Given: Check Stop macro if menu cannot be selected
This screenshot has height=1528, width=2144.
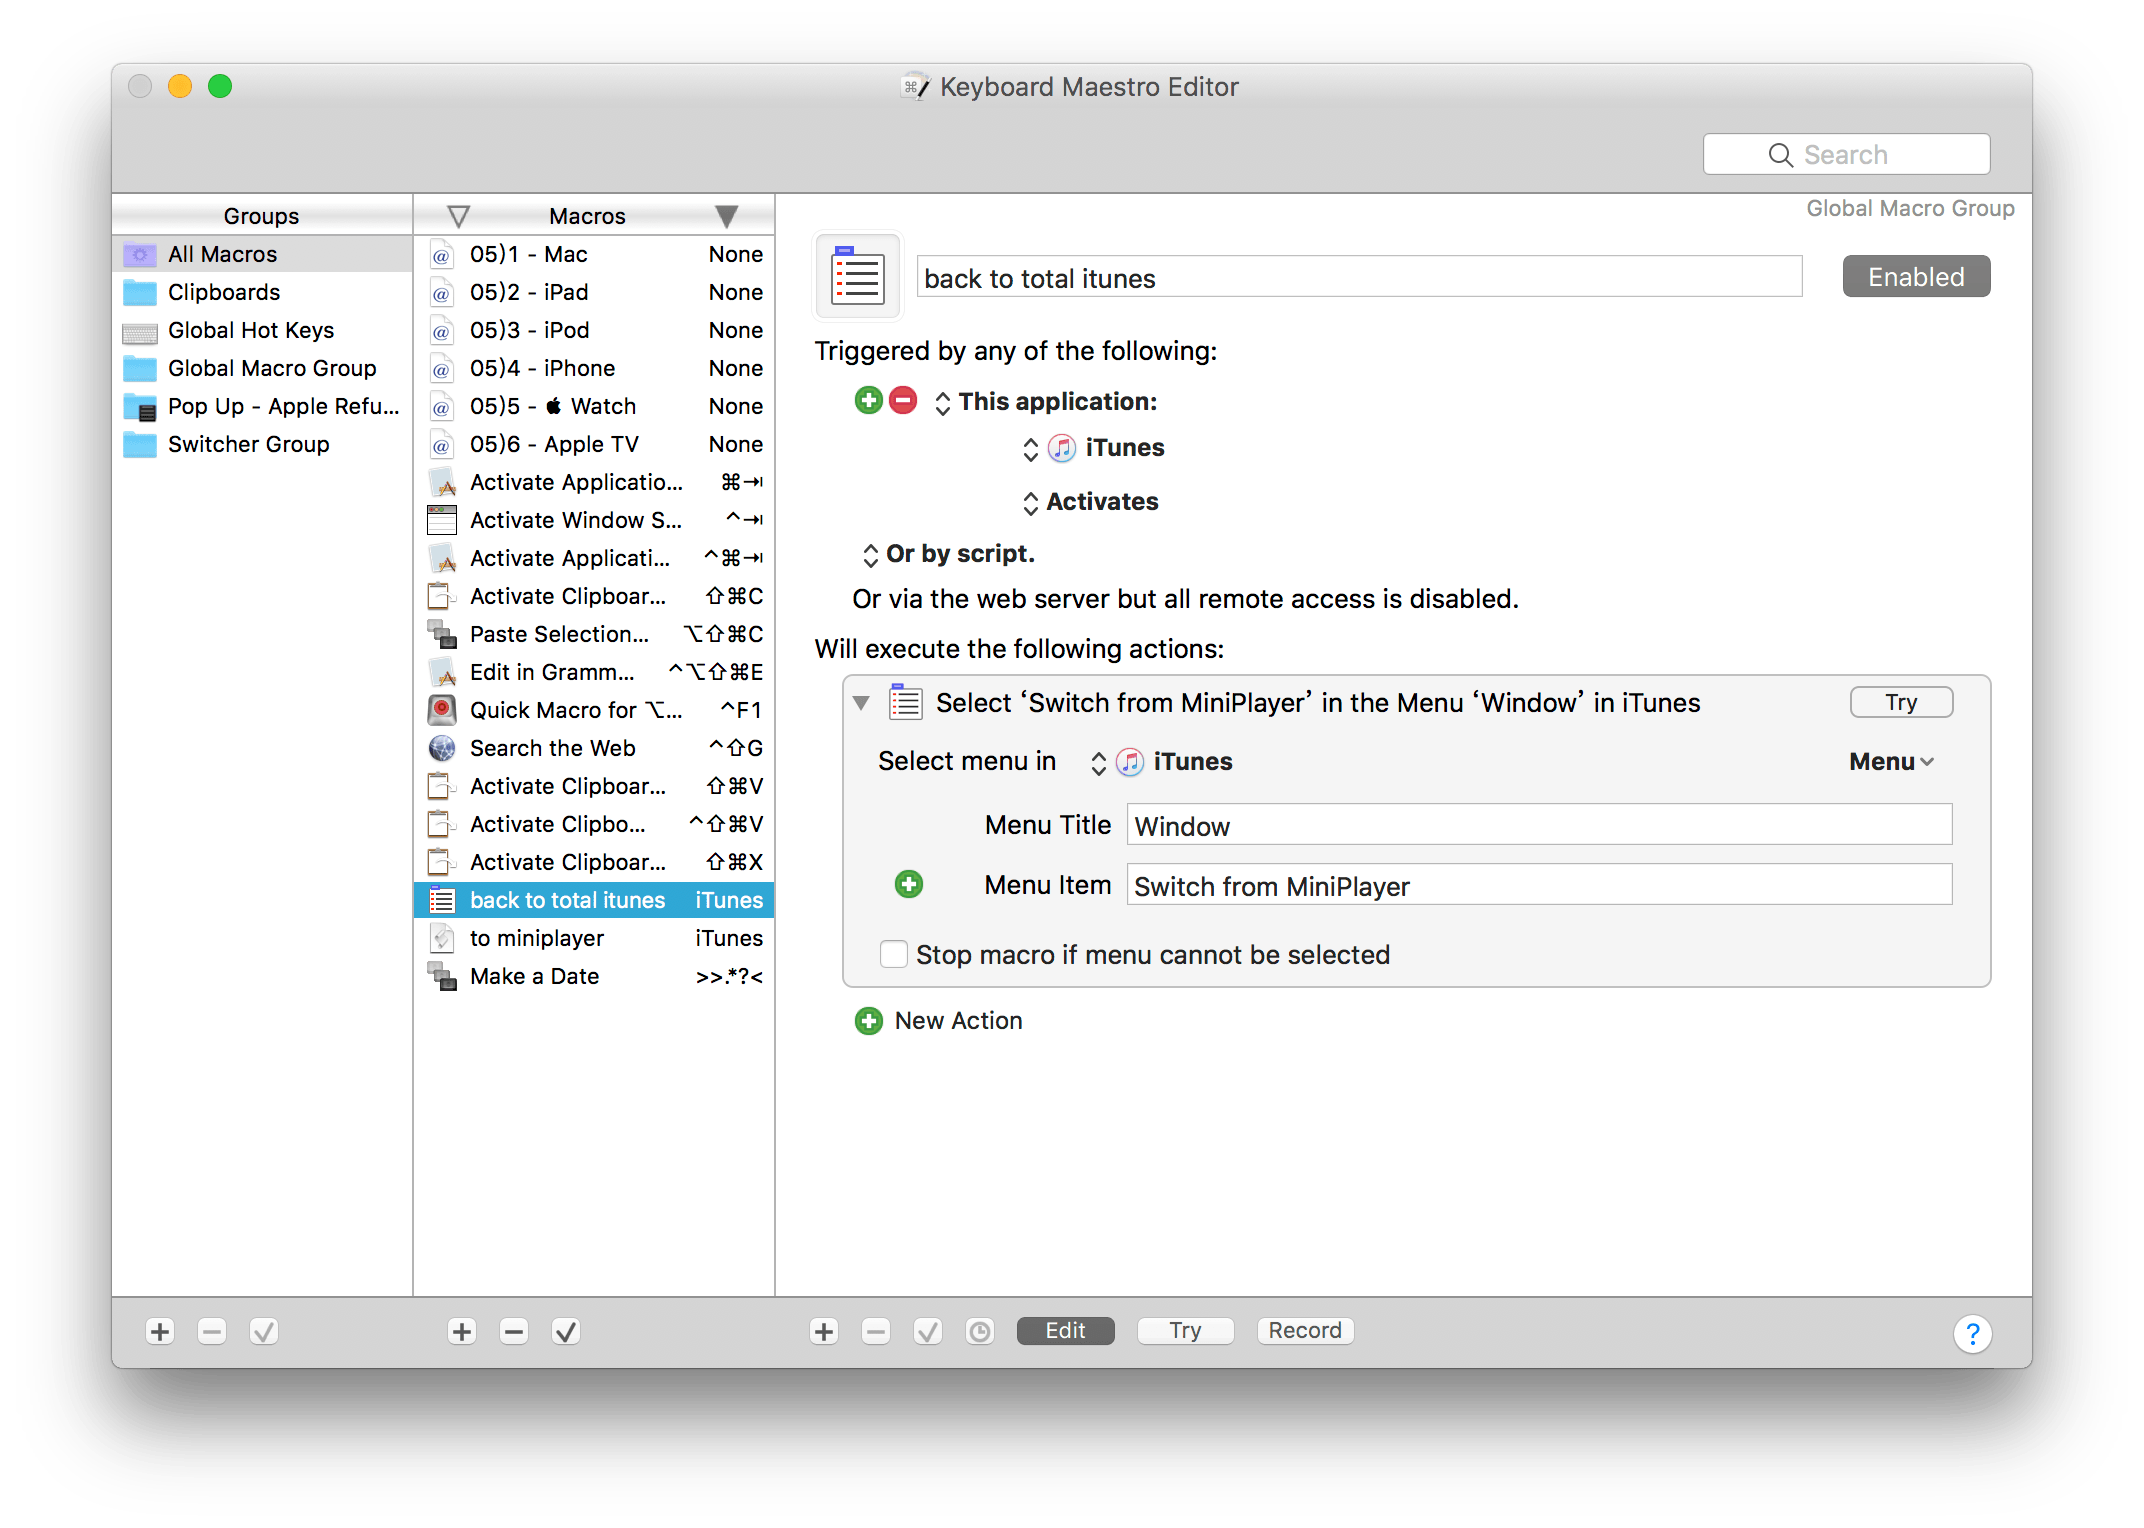Looking at the screenshot, I should coord(893,954).
